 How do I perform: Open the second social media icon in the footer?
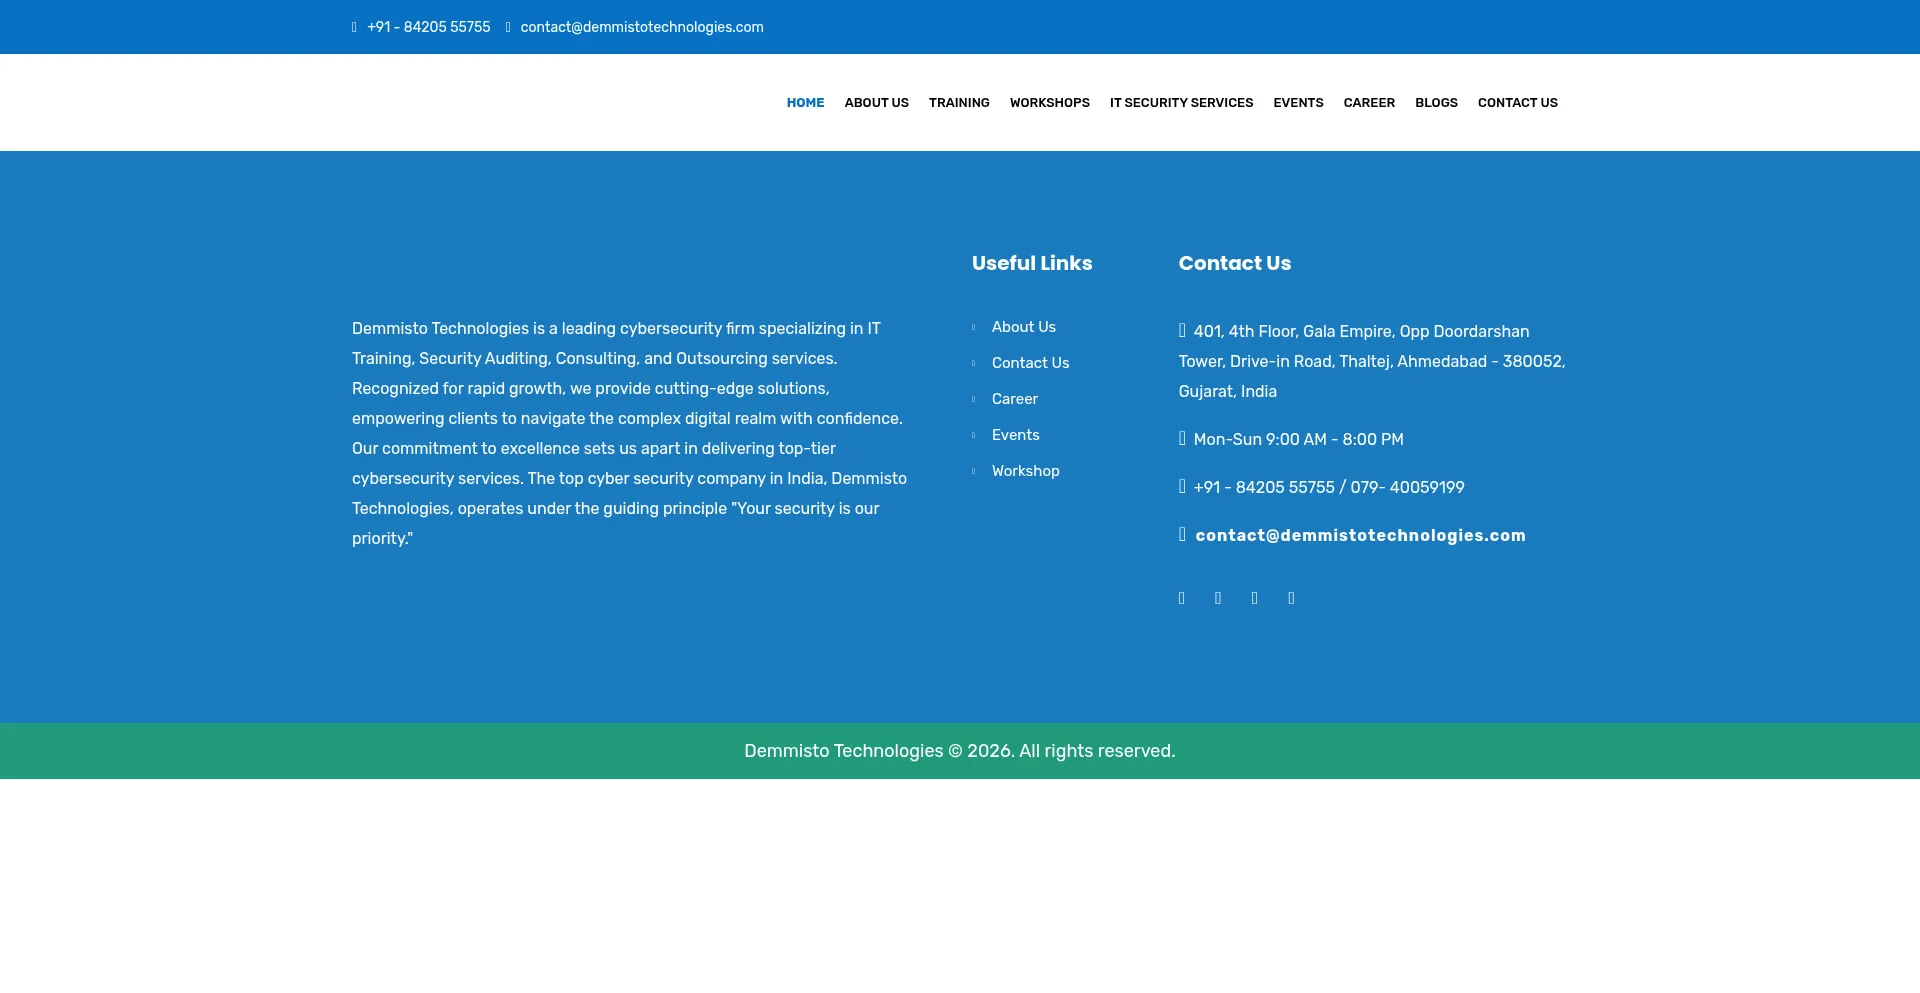[1218, 598]
